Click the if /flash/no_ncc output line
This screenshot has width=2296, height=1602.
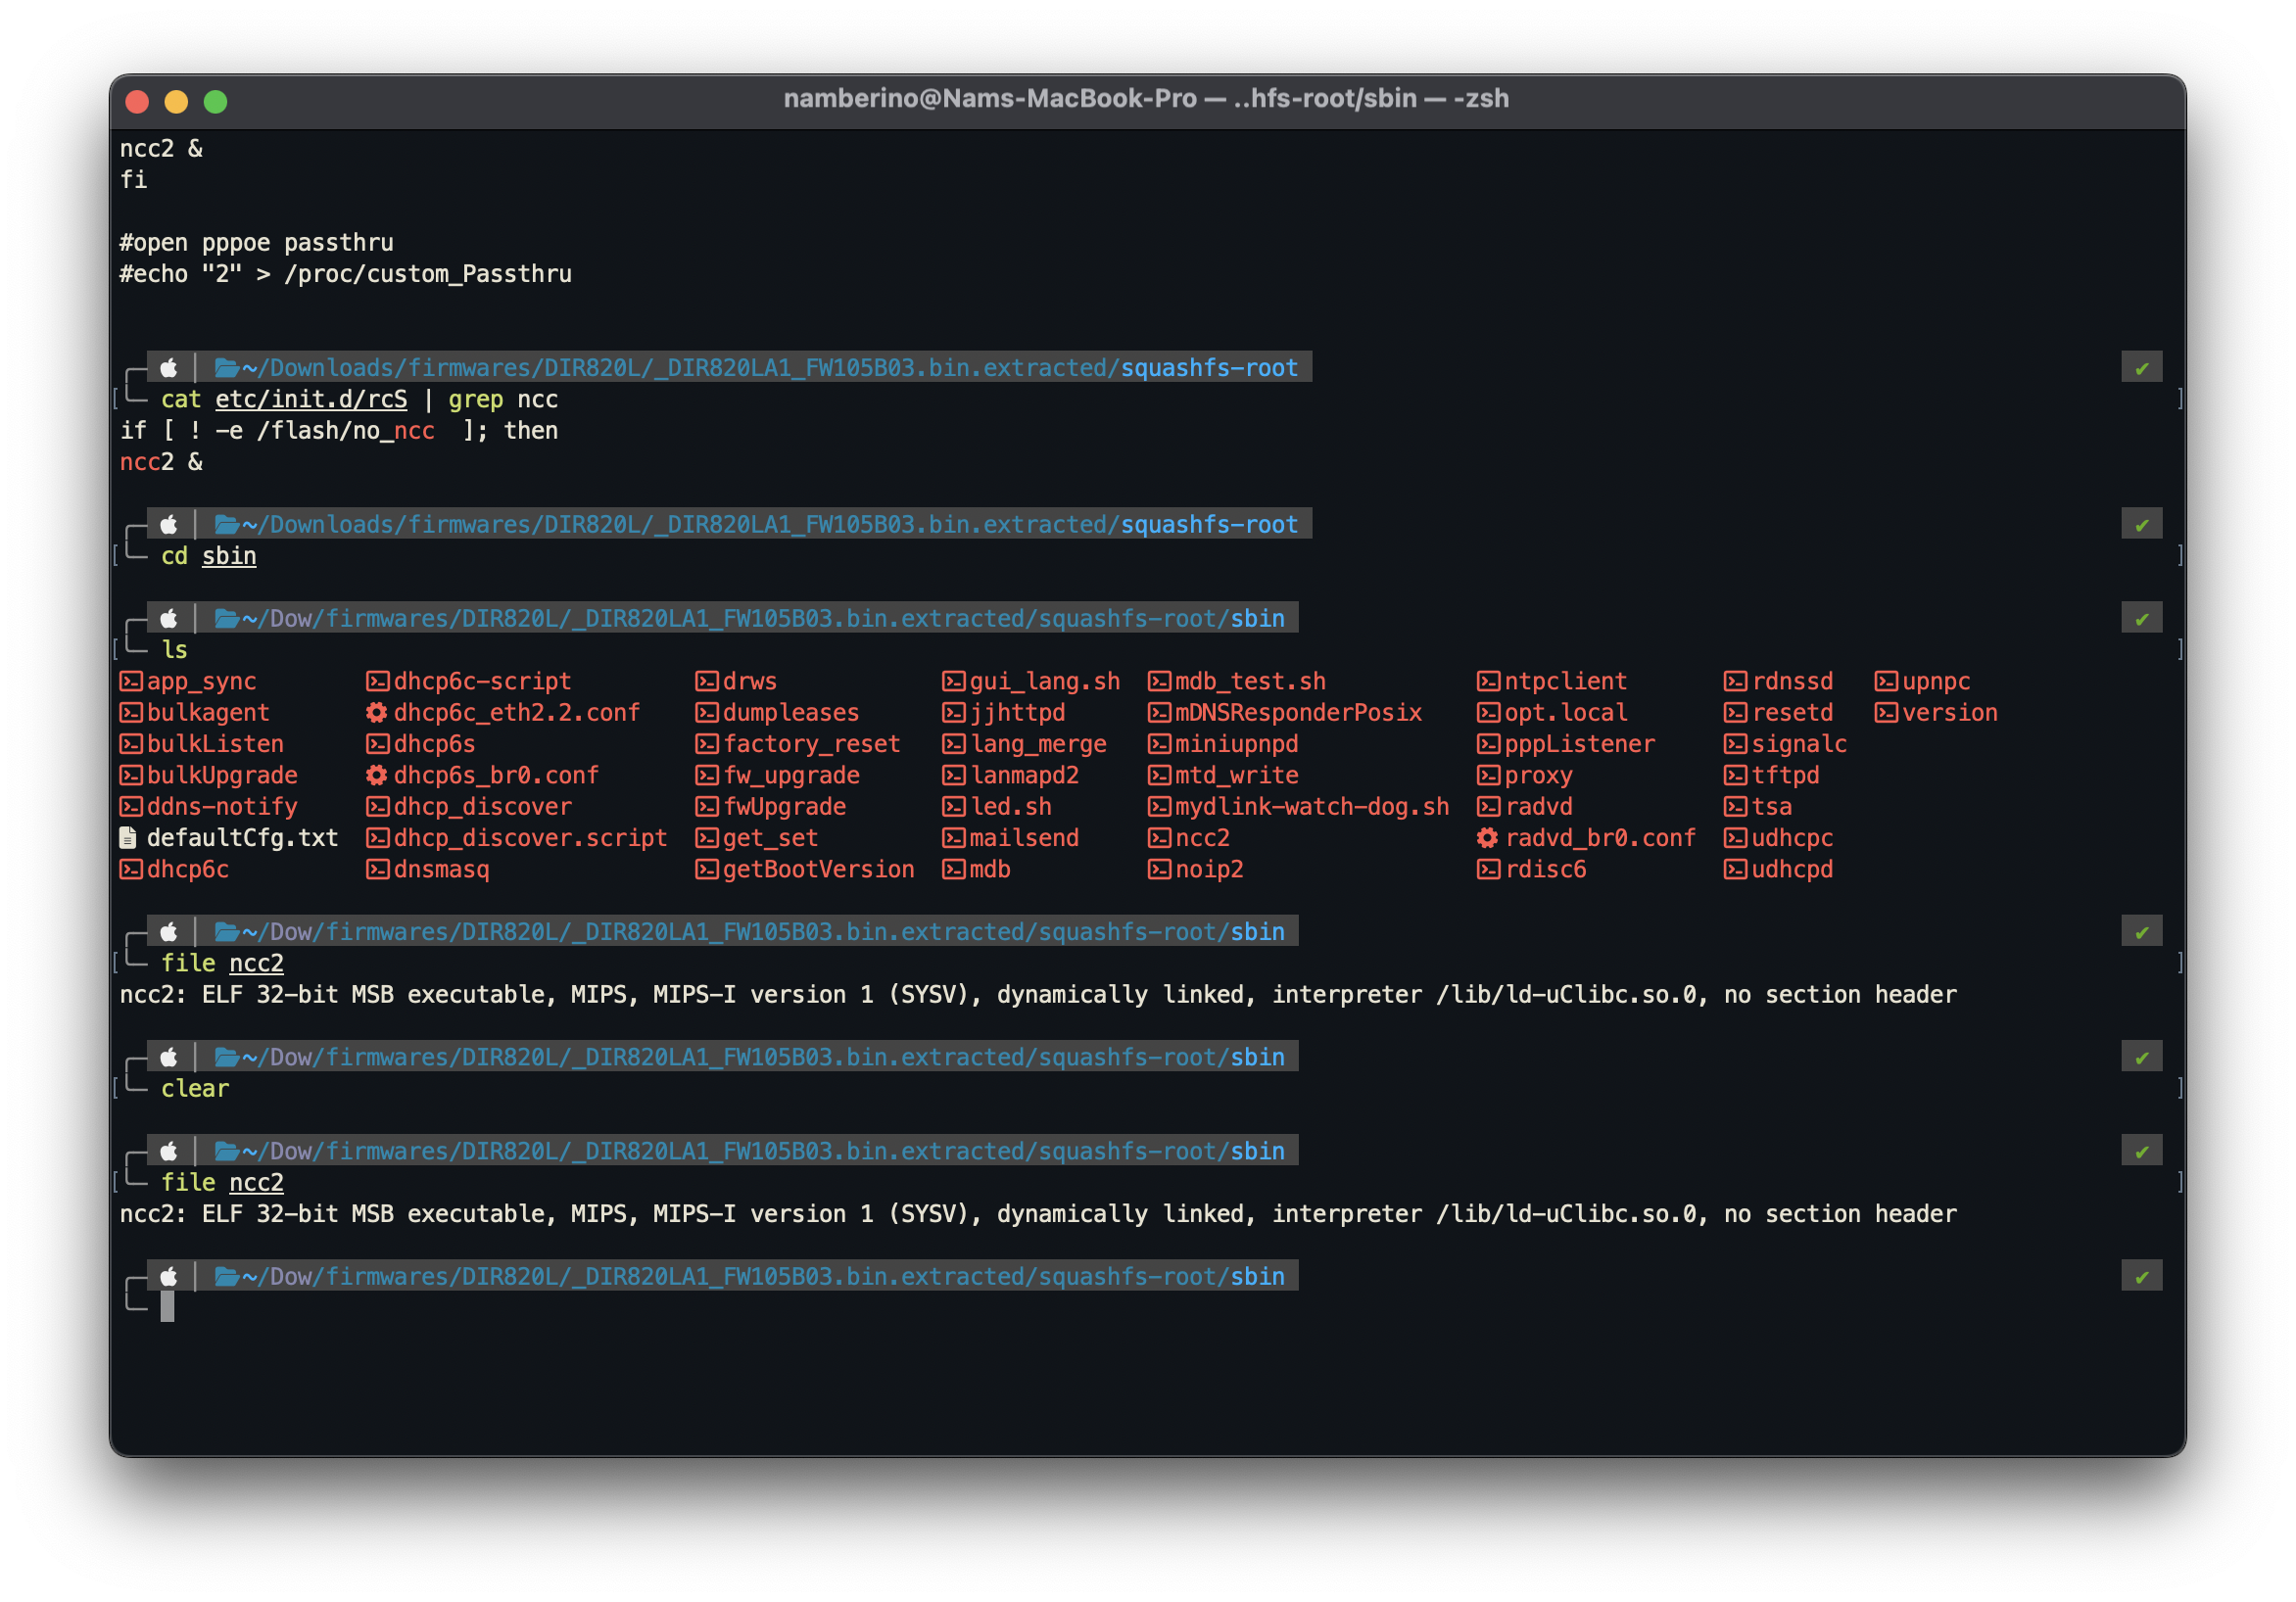tap(339, 431)
